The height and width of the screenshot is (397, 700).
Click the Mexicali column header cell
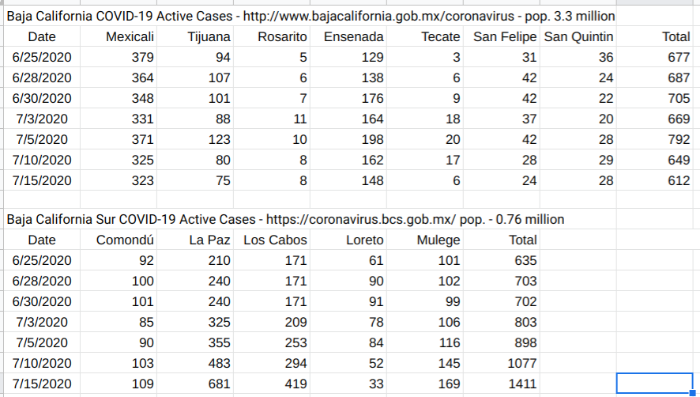119,37
